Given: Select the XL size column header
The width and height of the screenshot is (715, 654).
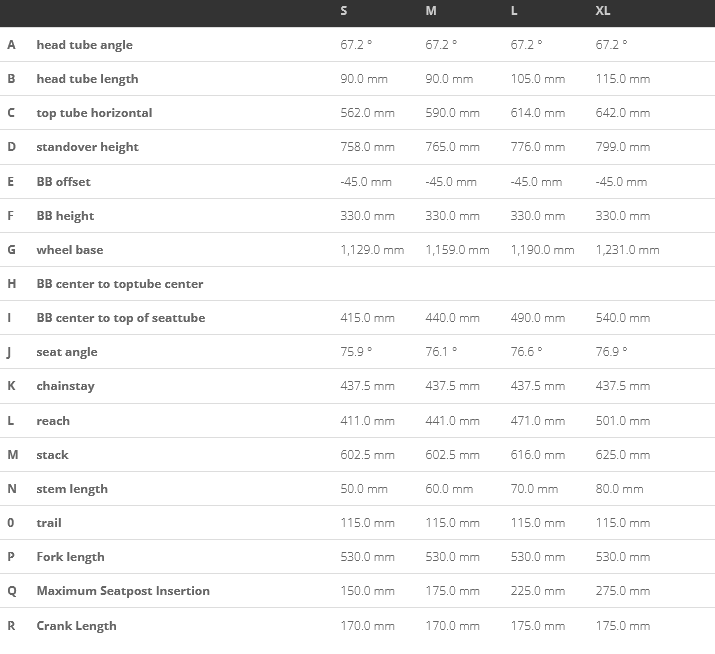Looking at the screenshot, I should 603,11.
